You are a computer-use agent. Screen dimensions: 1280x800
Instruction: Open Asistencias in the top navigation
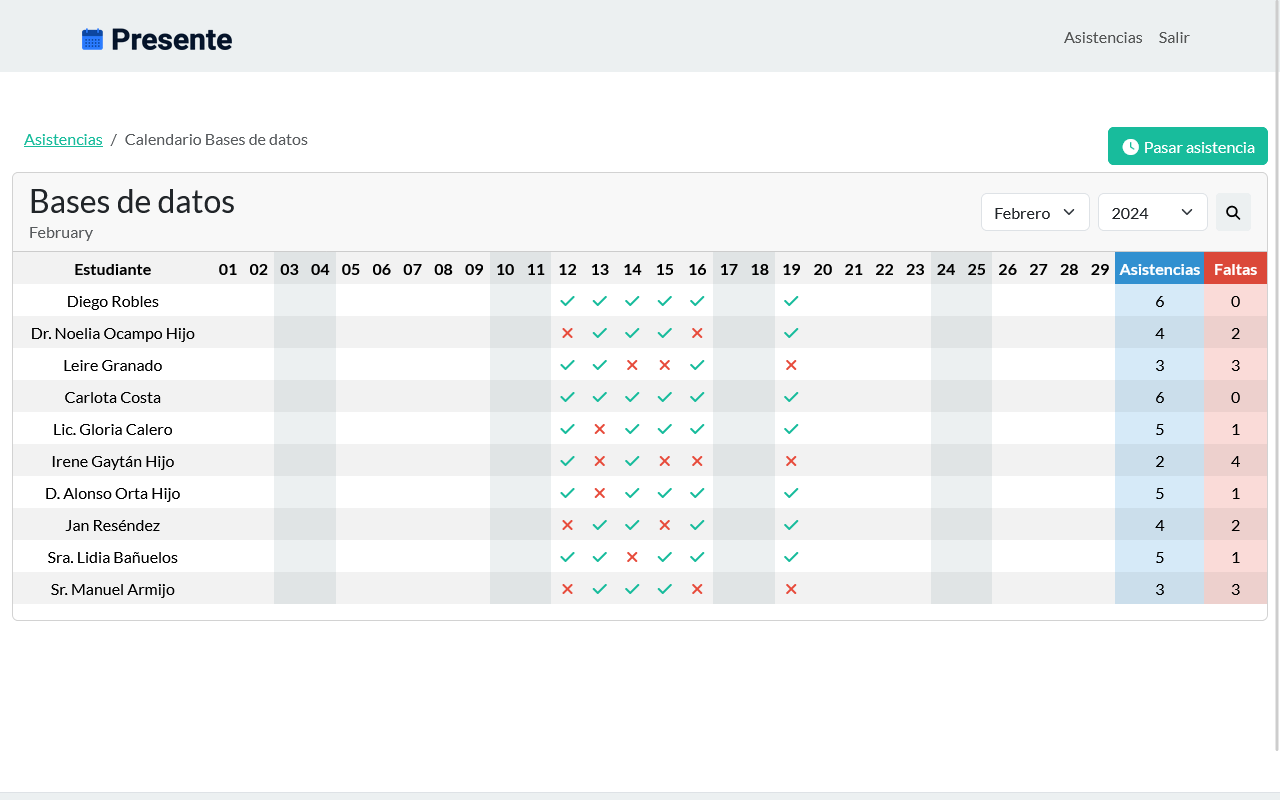tap(1103, 37)
